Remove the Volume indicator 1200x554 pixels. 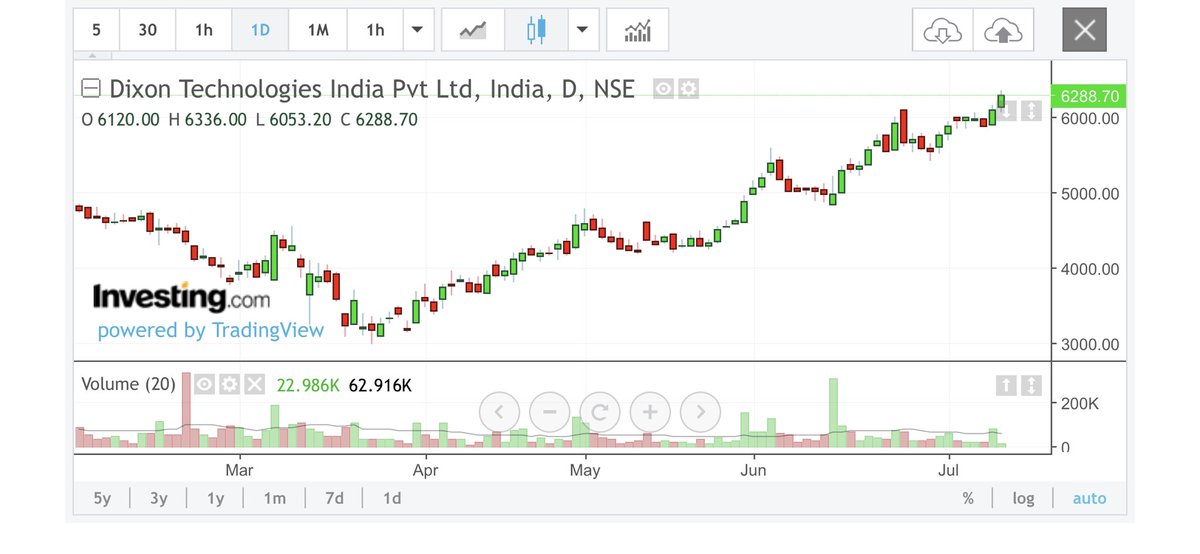coord(255,384)
